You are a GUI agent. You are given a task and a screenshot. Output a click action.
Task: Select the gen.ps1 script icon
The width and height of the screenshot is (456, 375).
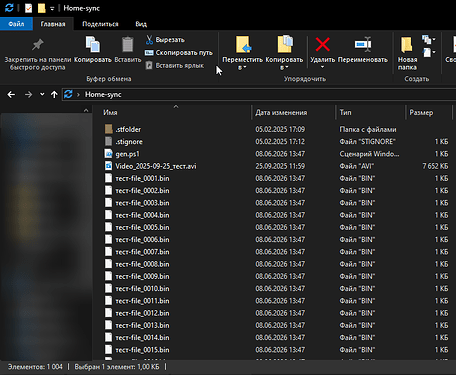click(x=109, y=154)
